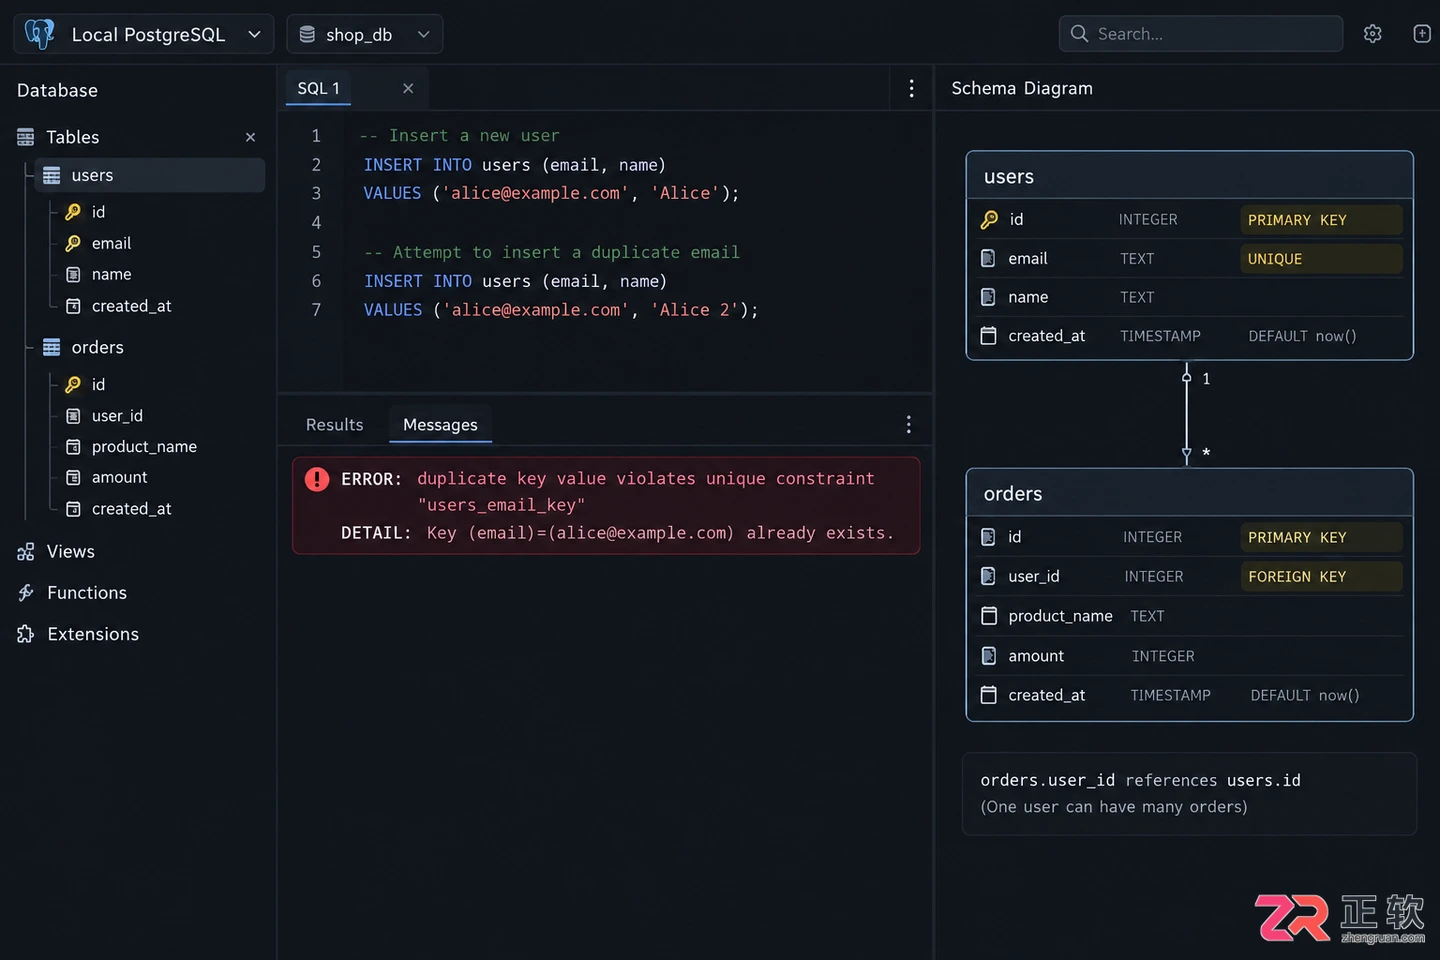Image resolution: width=1440 pixels, height=960 pixels.
Task: Open SQL editor three-dot options menu
Action: click(911, 88)
